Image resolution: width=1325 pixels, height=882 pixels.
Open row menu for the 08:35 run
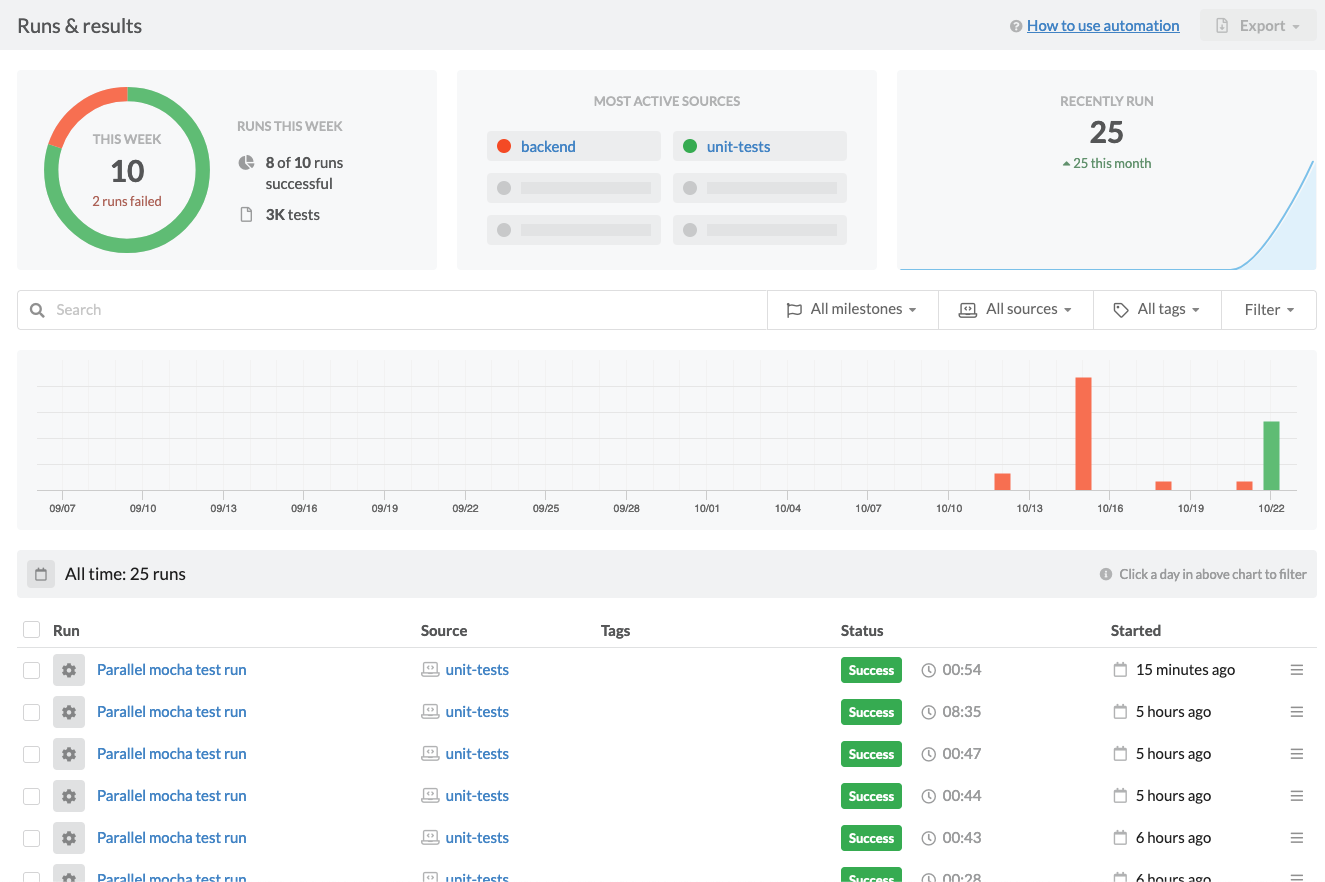[x=1297, y=712]
